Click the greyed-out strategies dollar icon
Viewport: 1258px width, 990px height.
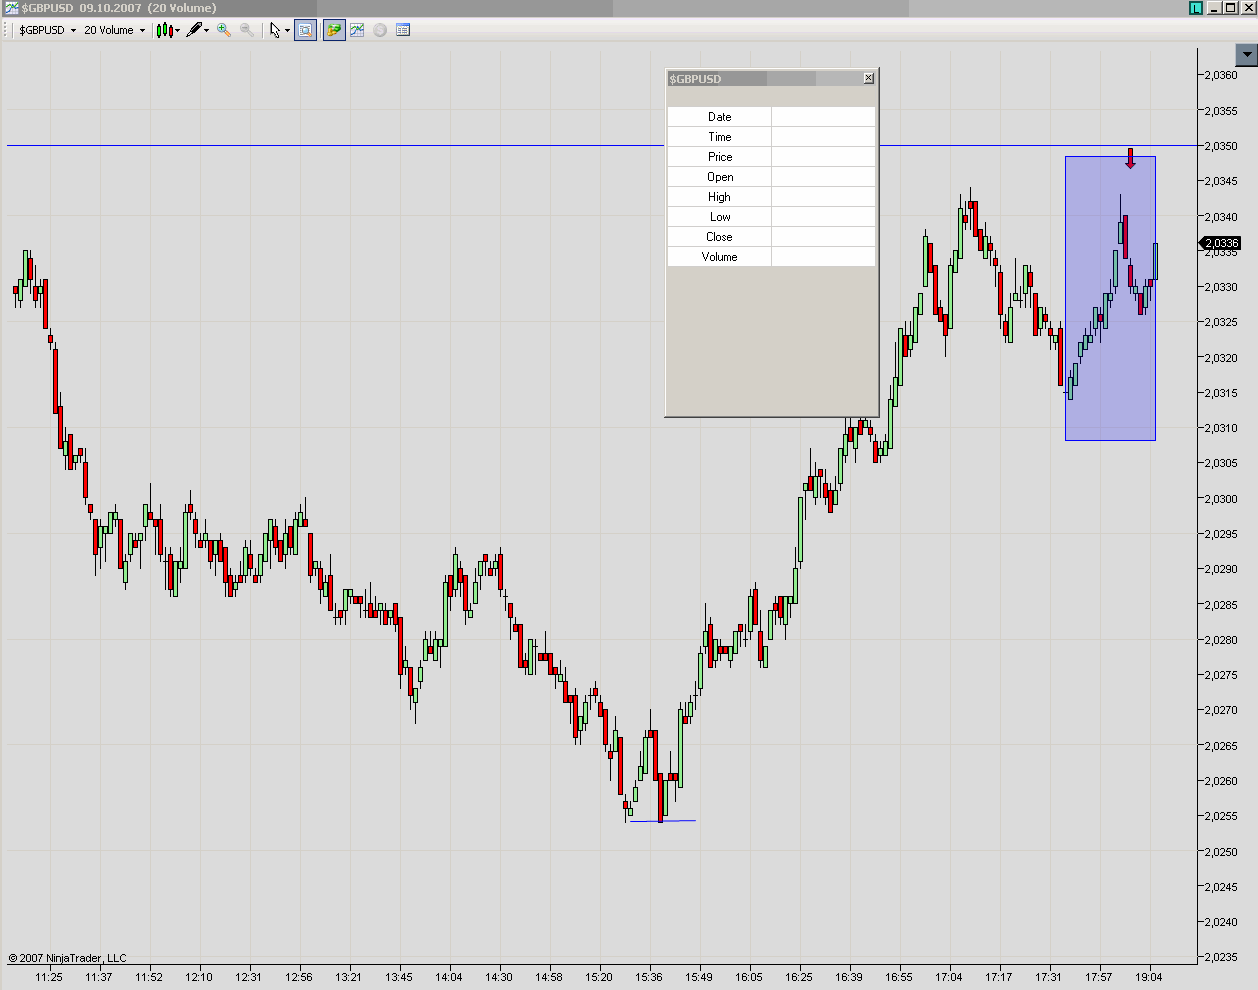tap(380, 30)
